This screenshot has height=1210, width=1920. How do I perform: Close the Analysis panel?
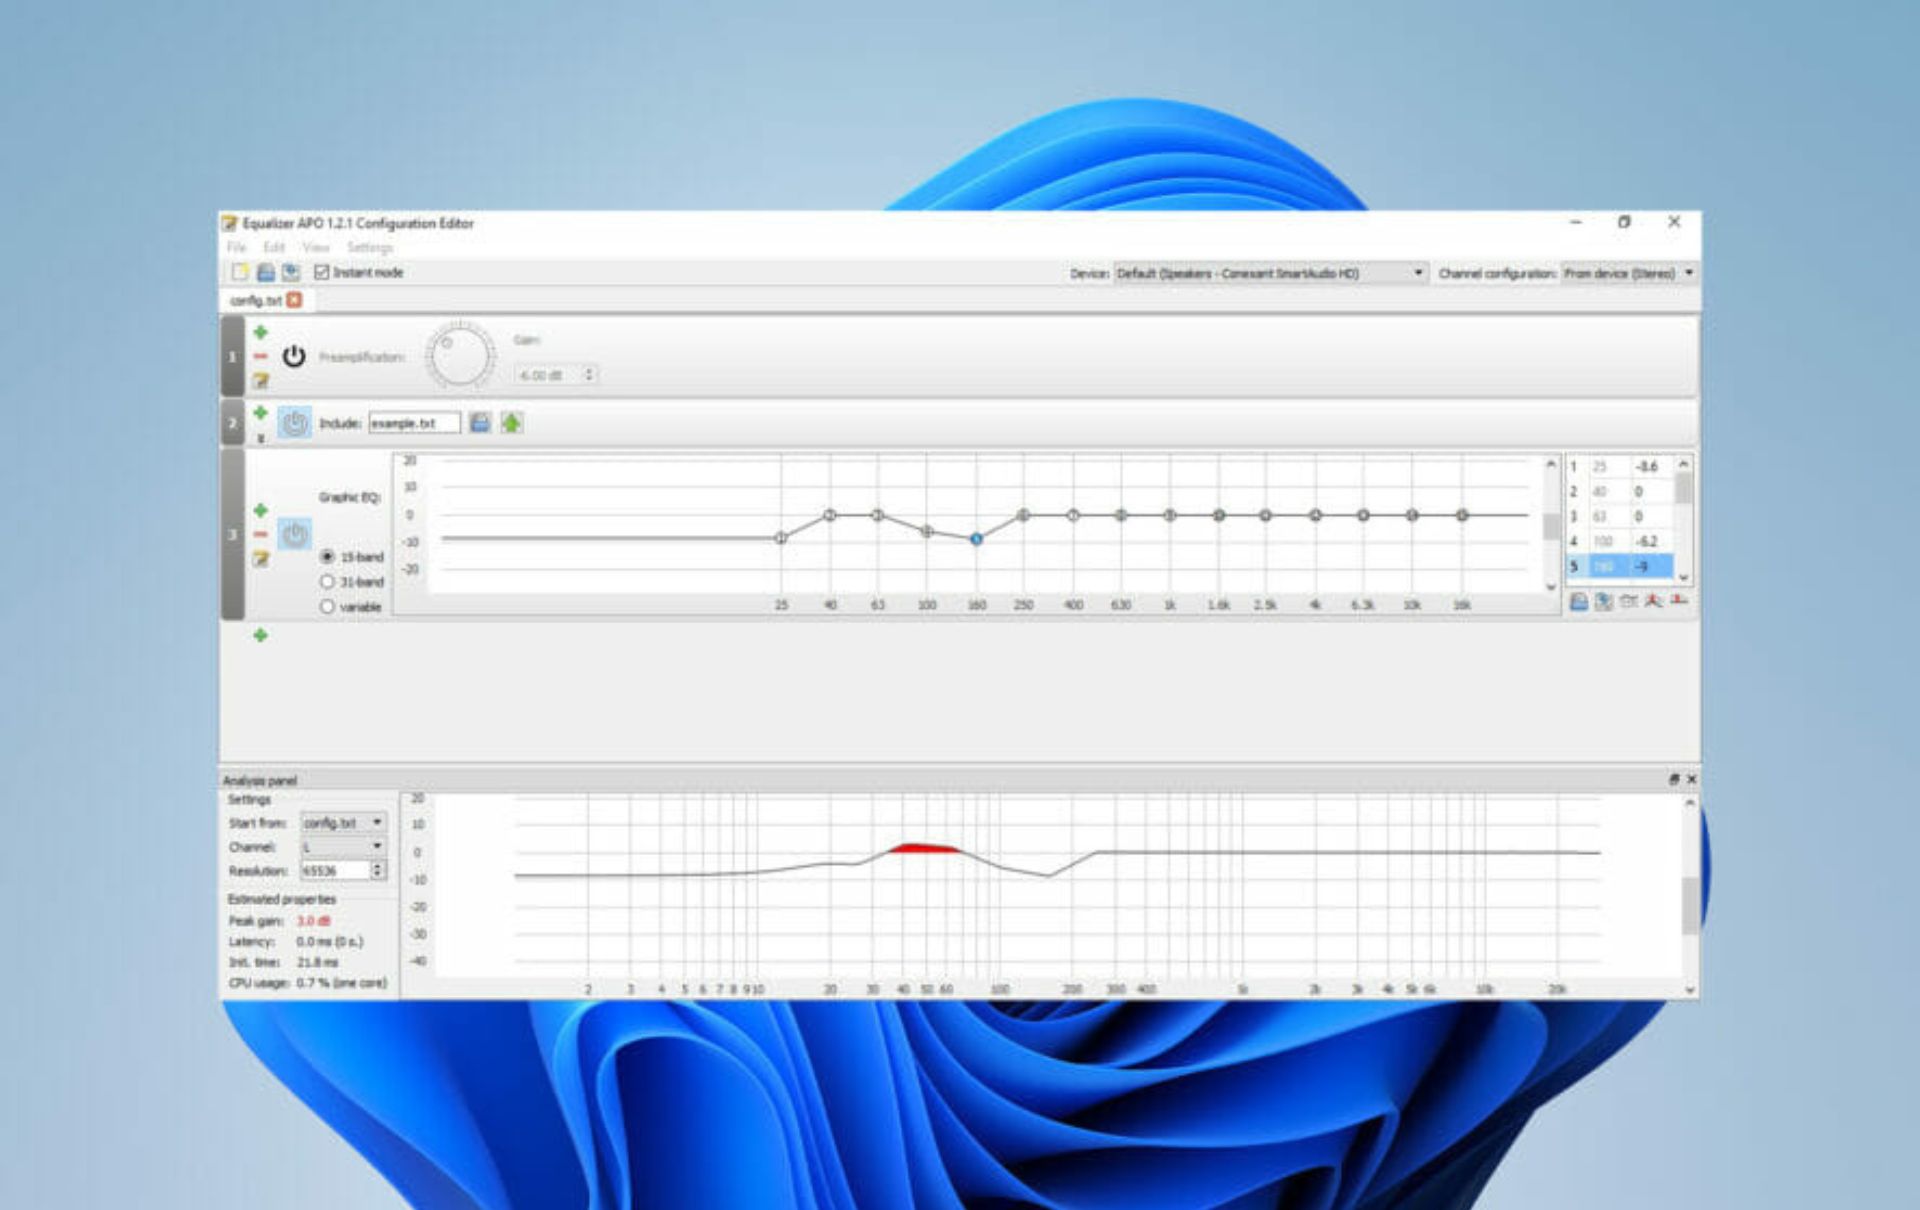click(1691, 779)
